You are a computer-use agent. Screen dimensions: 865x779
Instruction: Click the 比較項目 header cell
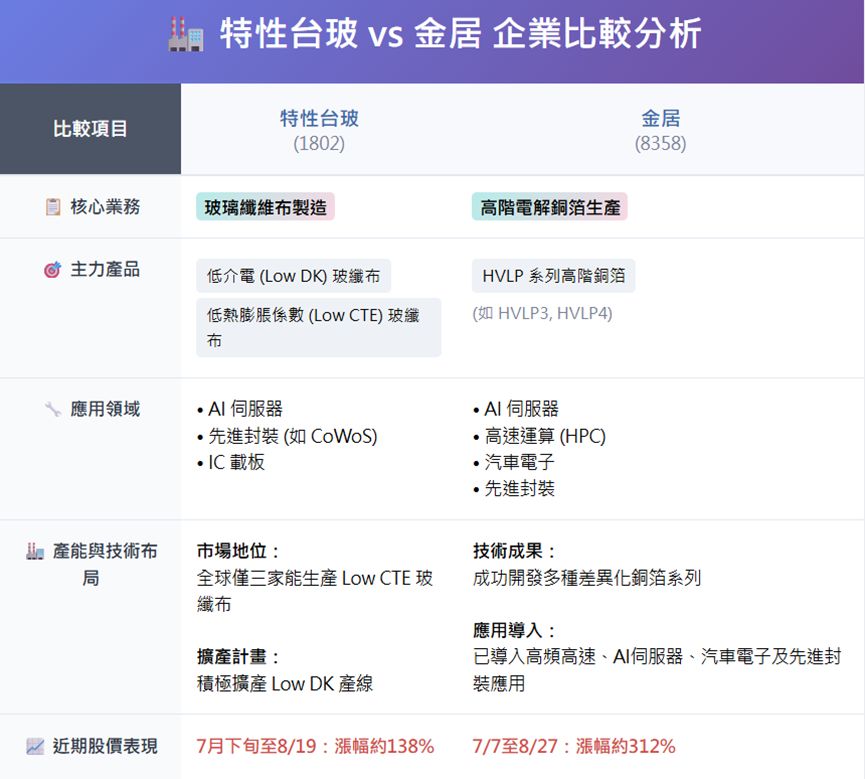click(x=90, y=129)
